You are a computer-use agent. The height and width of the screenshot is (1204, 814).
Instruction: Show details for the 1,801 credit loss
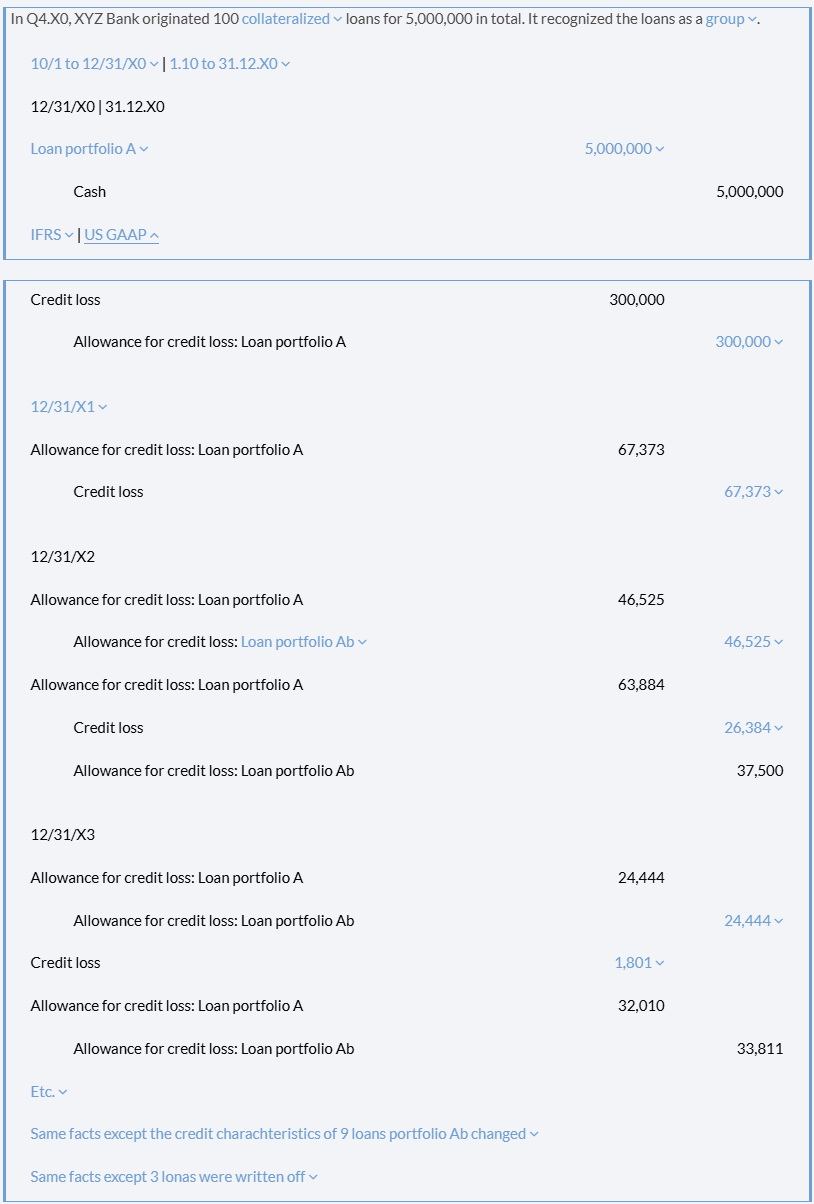639,963
